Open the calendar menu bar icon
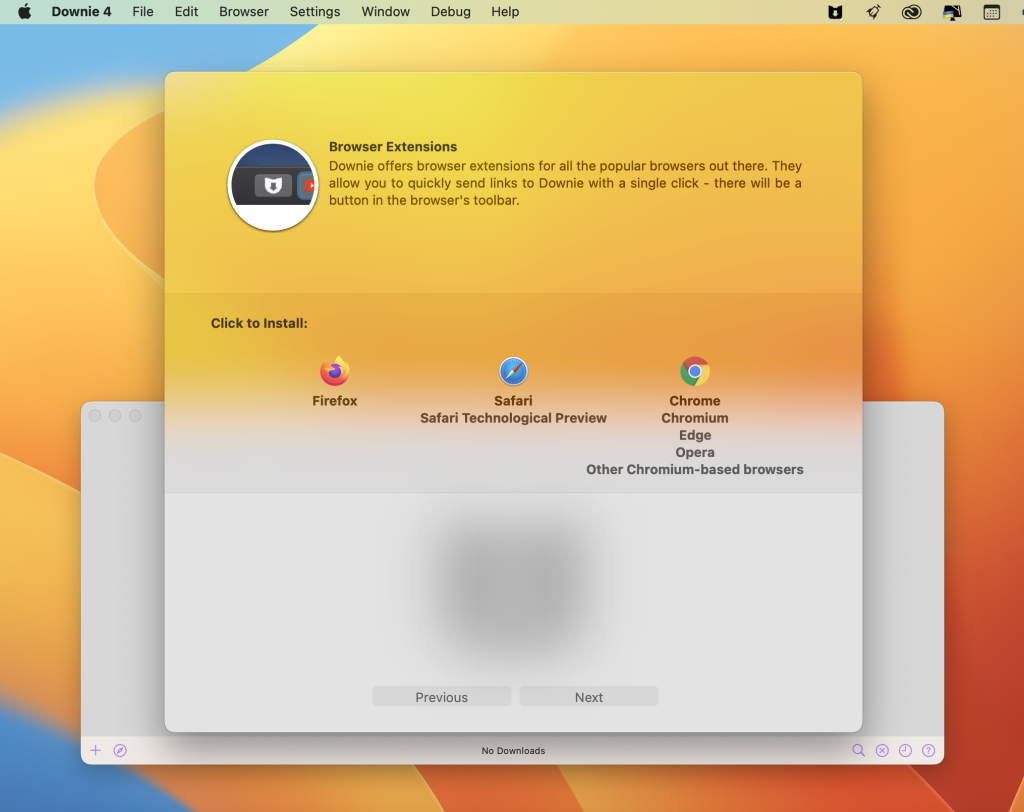This screenshot has width=1024, height=812. pyautogui.click(x=991, y=12)
